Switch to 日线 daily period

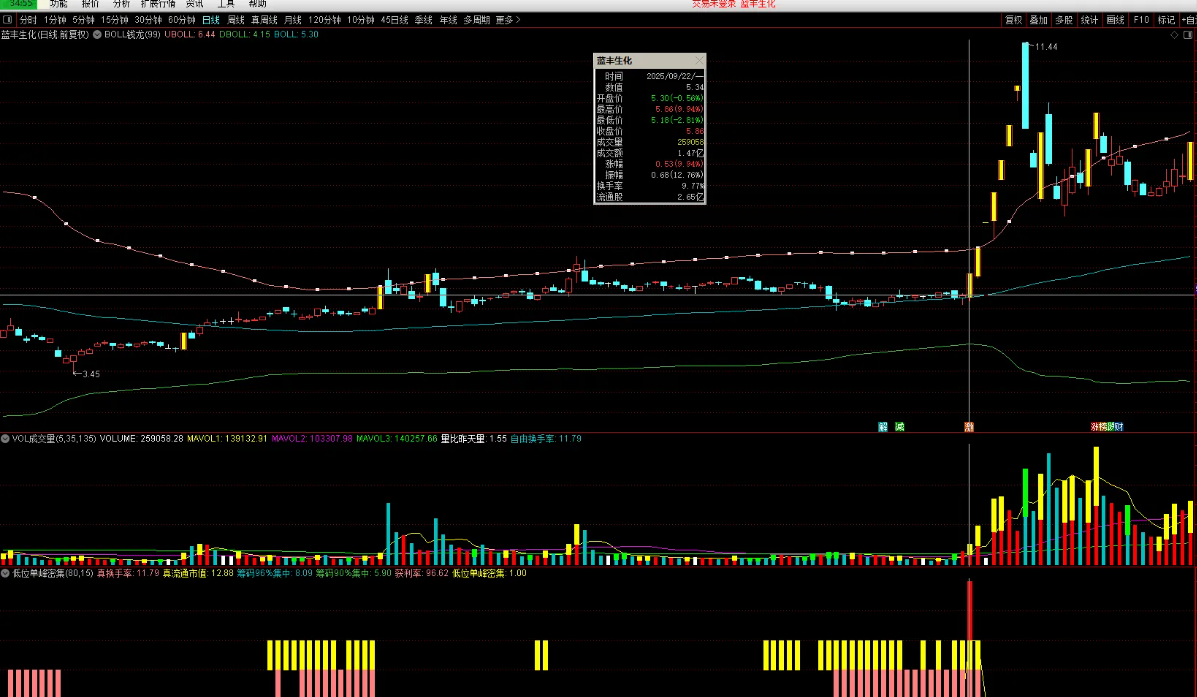coord(210,20)
